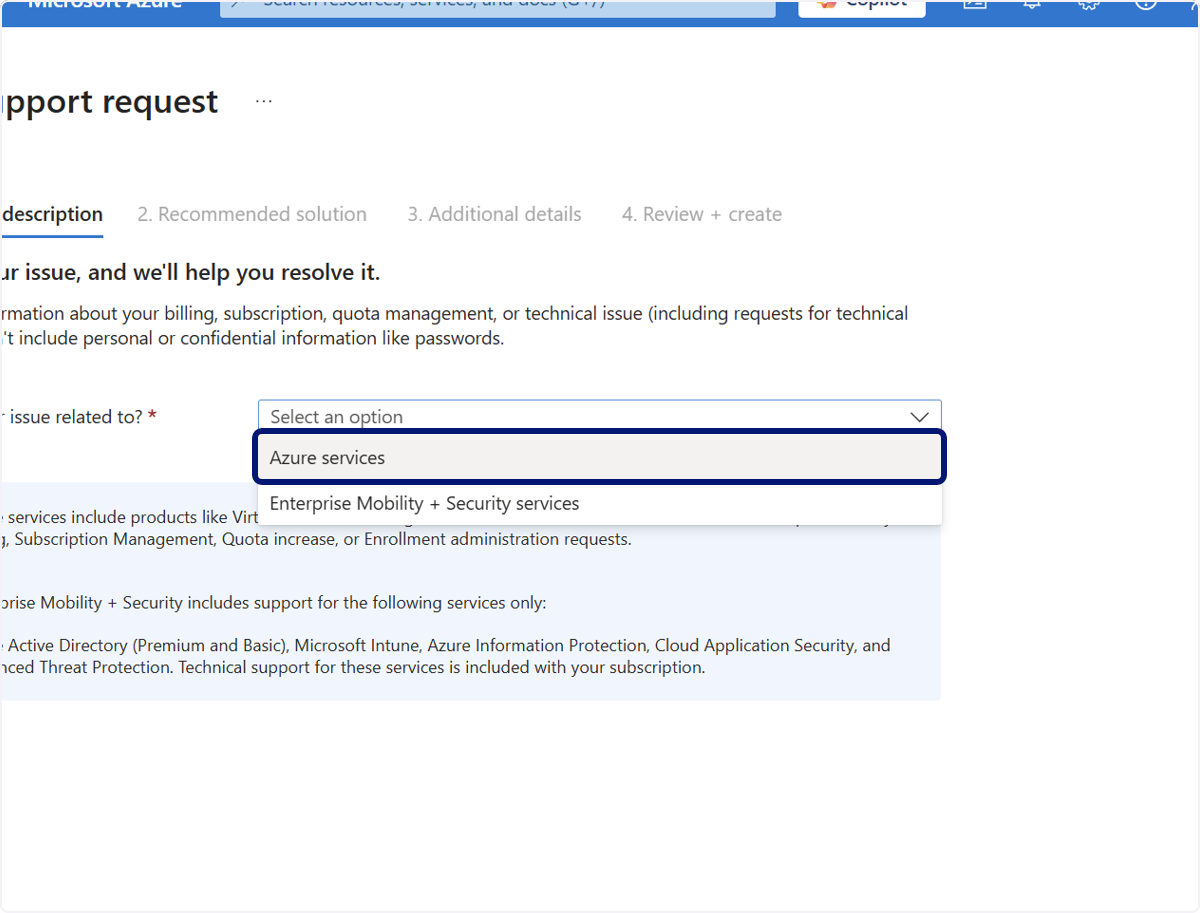Click text mentioning Microsoft Intune and Azure Information Protection
The image size is (1200, 913).
[445, 646]
